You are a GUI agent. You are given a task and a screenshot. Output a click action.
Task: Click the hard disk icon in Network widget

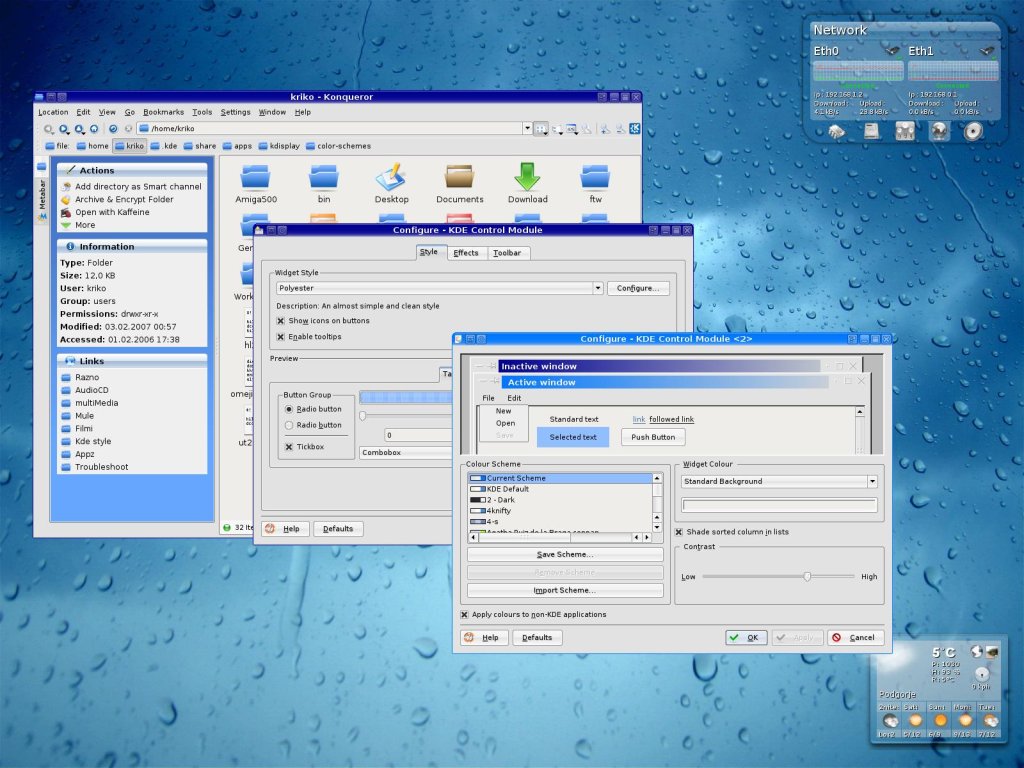[x=871, y=131]
